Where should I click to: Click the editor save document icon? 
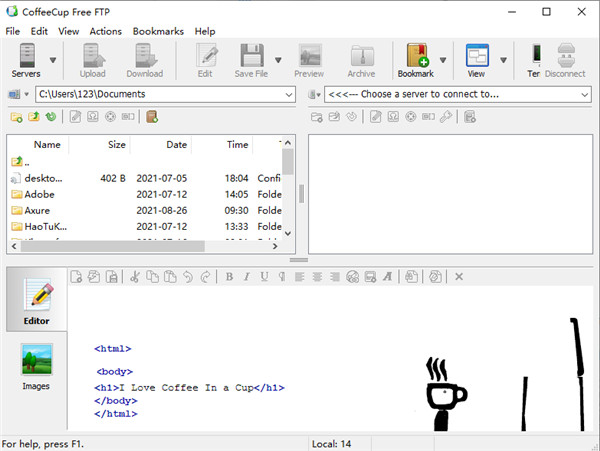[x=111, y=277]
